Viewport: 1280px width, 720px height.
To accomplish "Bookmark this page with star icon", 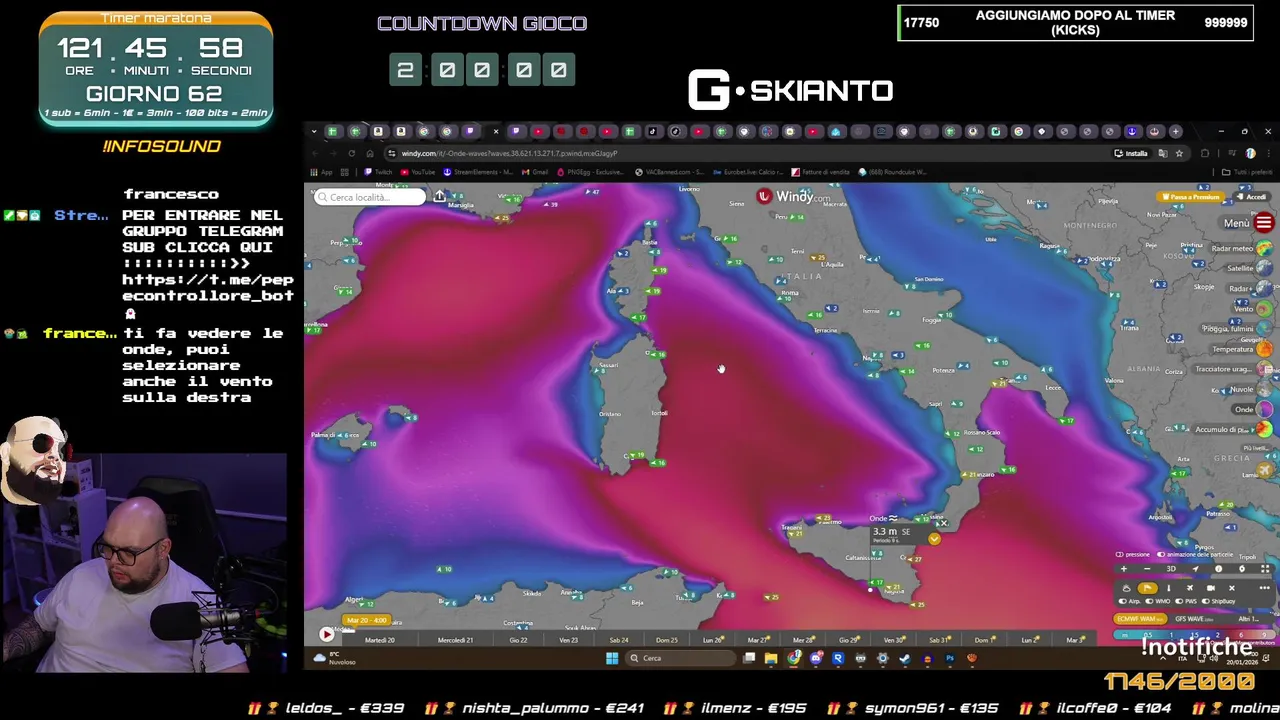I will [x=1179, y=153].
